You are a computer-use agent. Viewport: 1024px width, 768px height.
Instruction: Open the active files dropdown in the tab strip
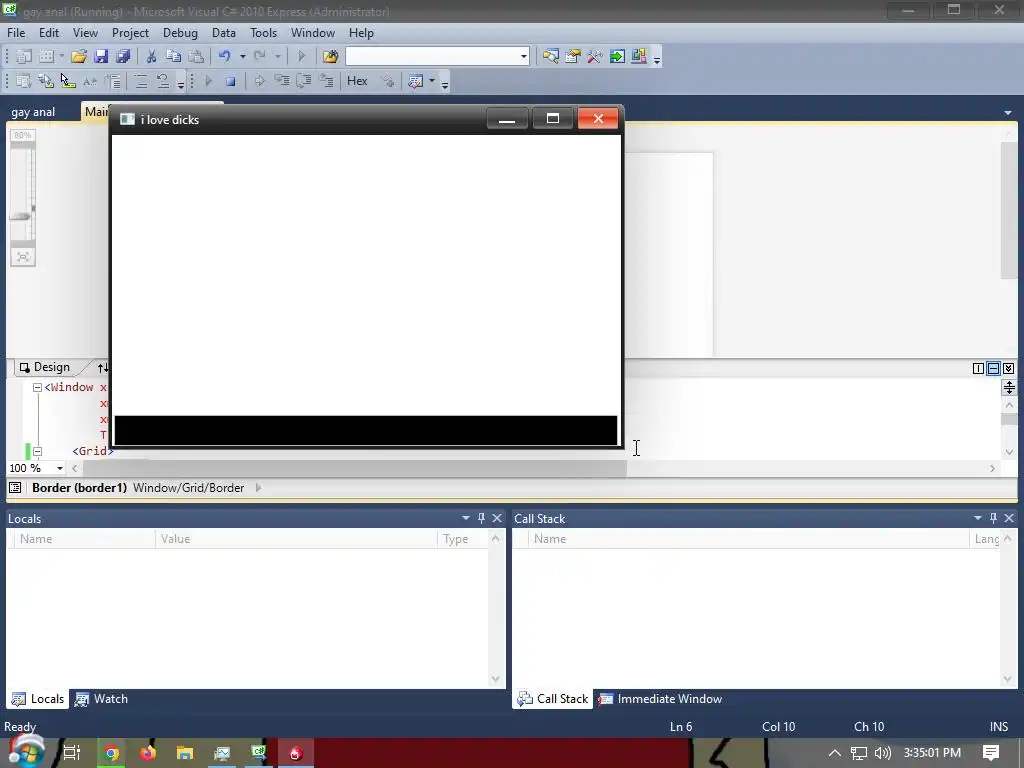[1008, 112]
